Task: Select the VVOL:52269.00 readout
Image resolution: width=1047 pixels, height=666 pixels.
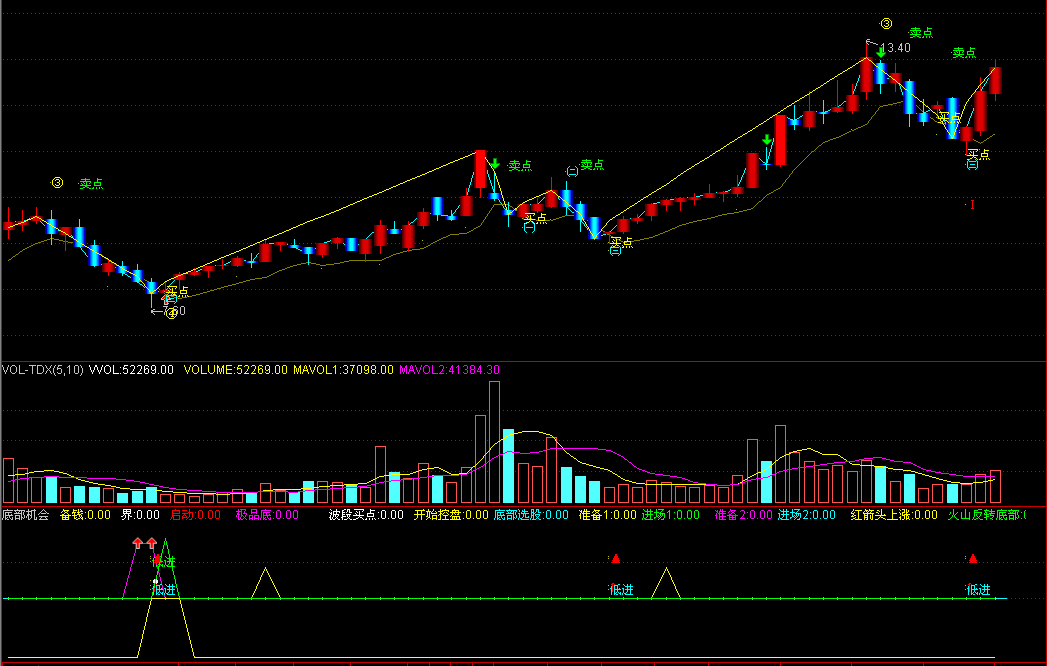Action: [x=131, y=369]
